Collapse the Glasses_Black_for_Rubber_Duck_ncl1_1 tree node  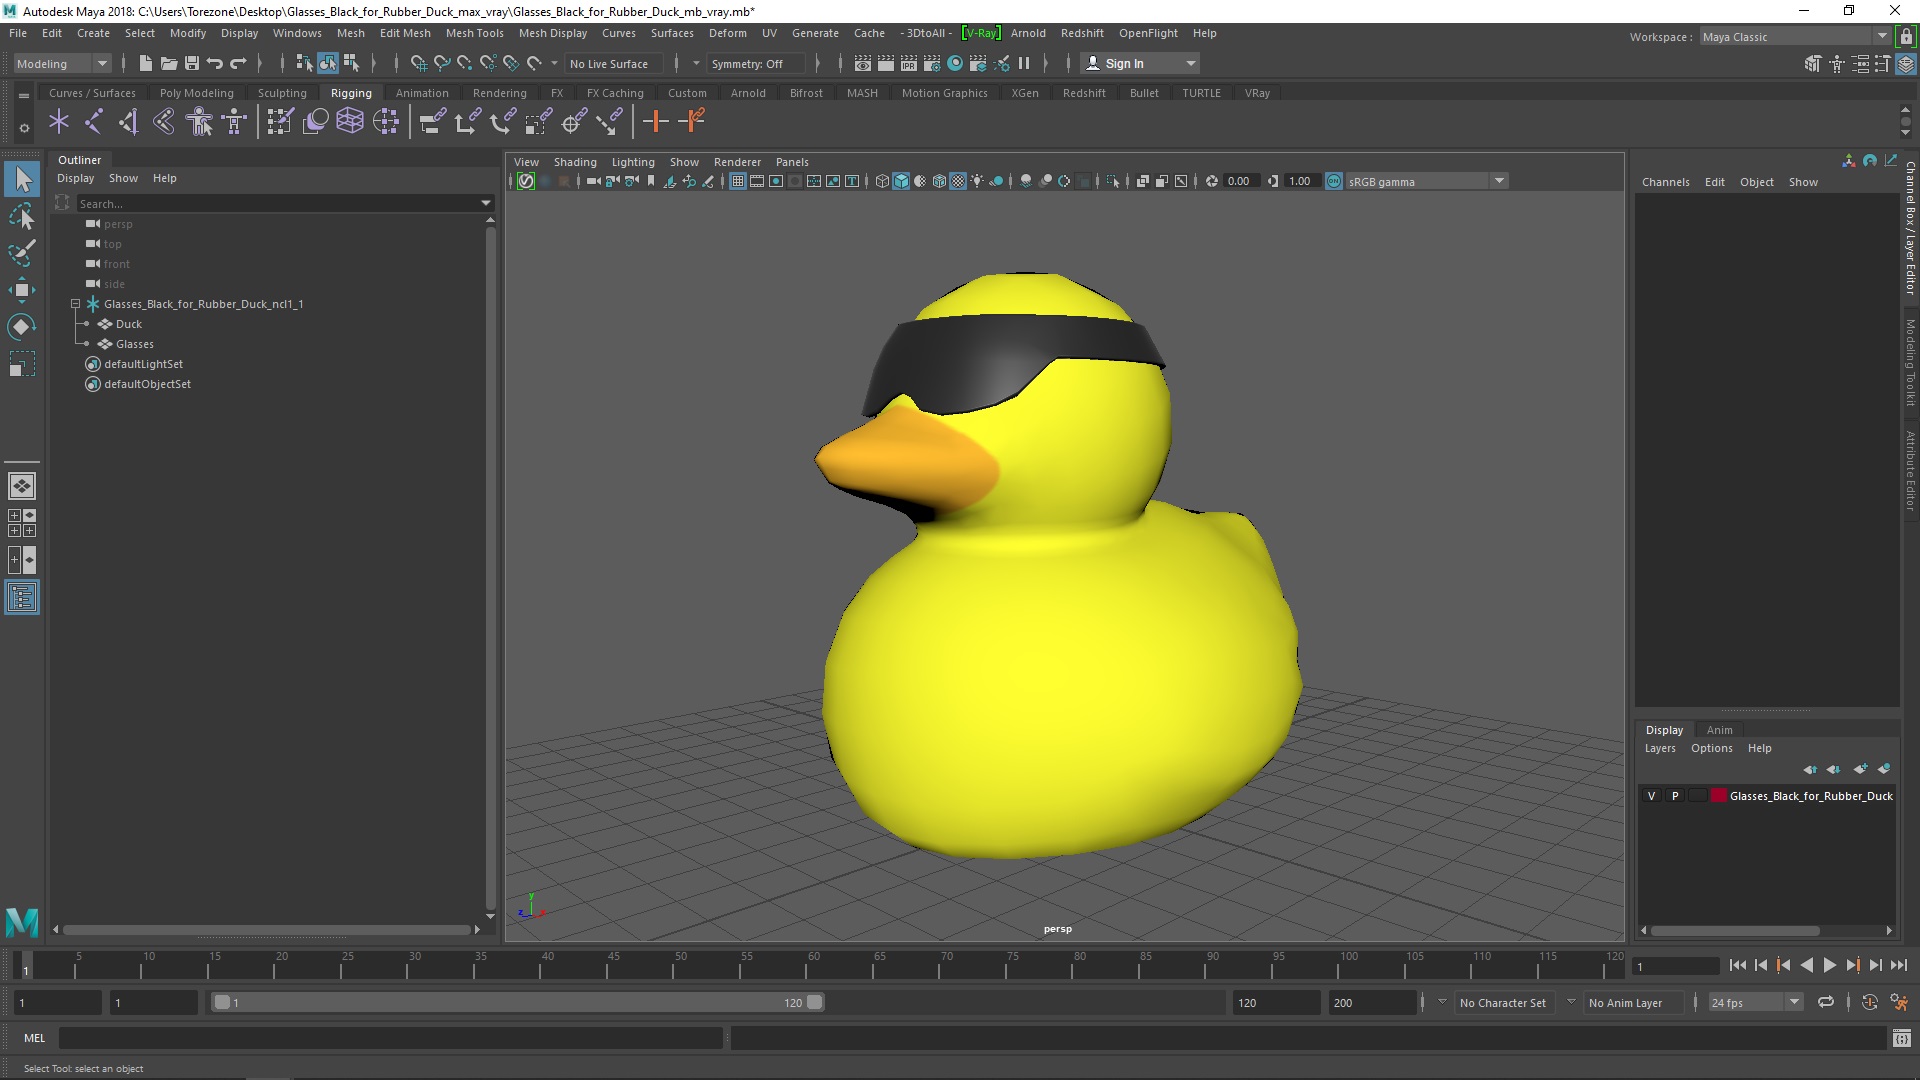pos(75,304)
